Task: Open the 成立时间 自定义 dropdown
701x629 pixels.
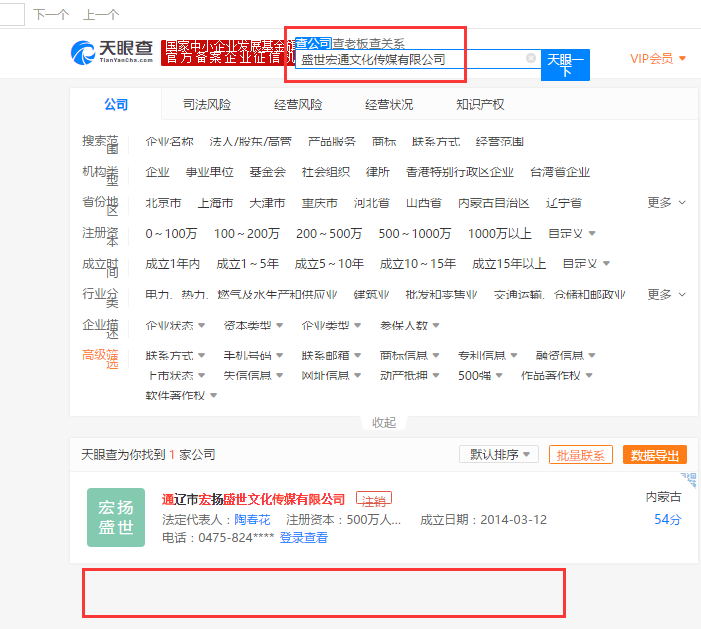Action: tap(586, 264)
